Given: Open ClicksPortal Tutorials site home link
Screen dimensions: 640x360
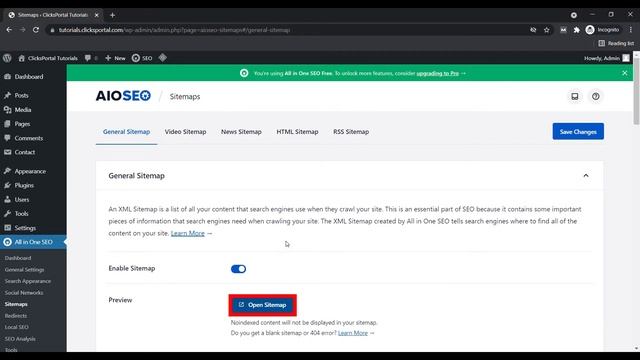Looking at the screenshot, I should [x=48, y=58].
